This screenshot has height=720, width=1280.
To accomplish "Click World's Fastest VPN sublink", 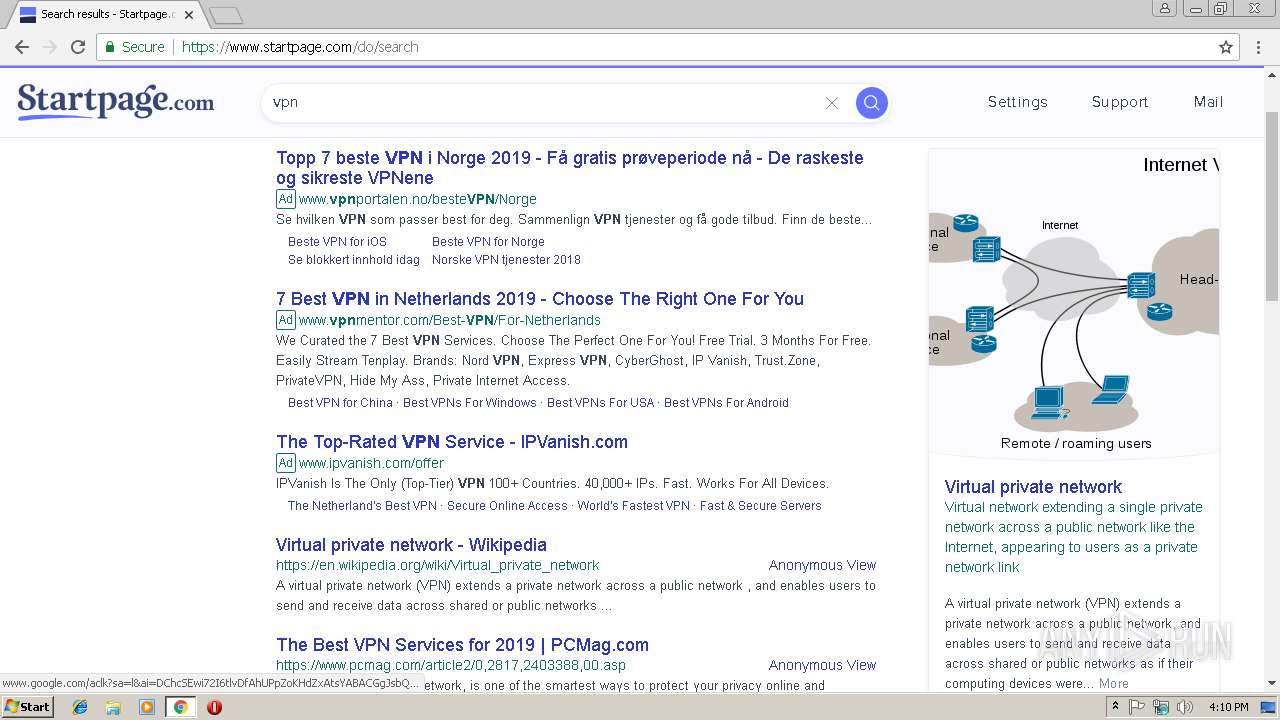I will 633,506.
